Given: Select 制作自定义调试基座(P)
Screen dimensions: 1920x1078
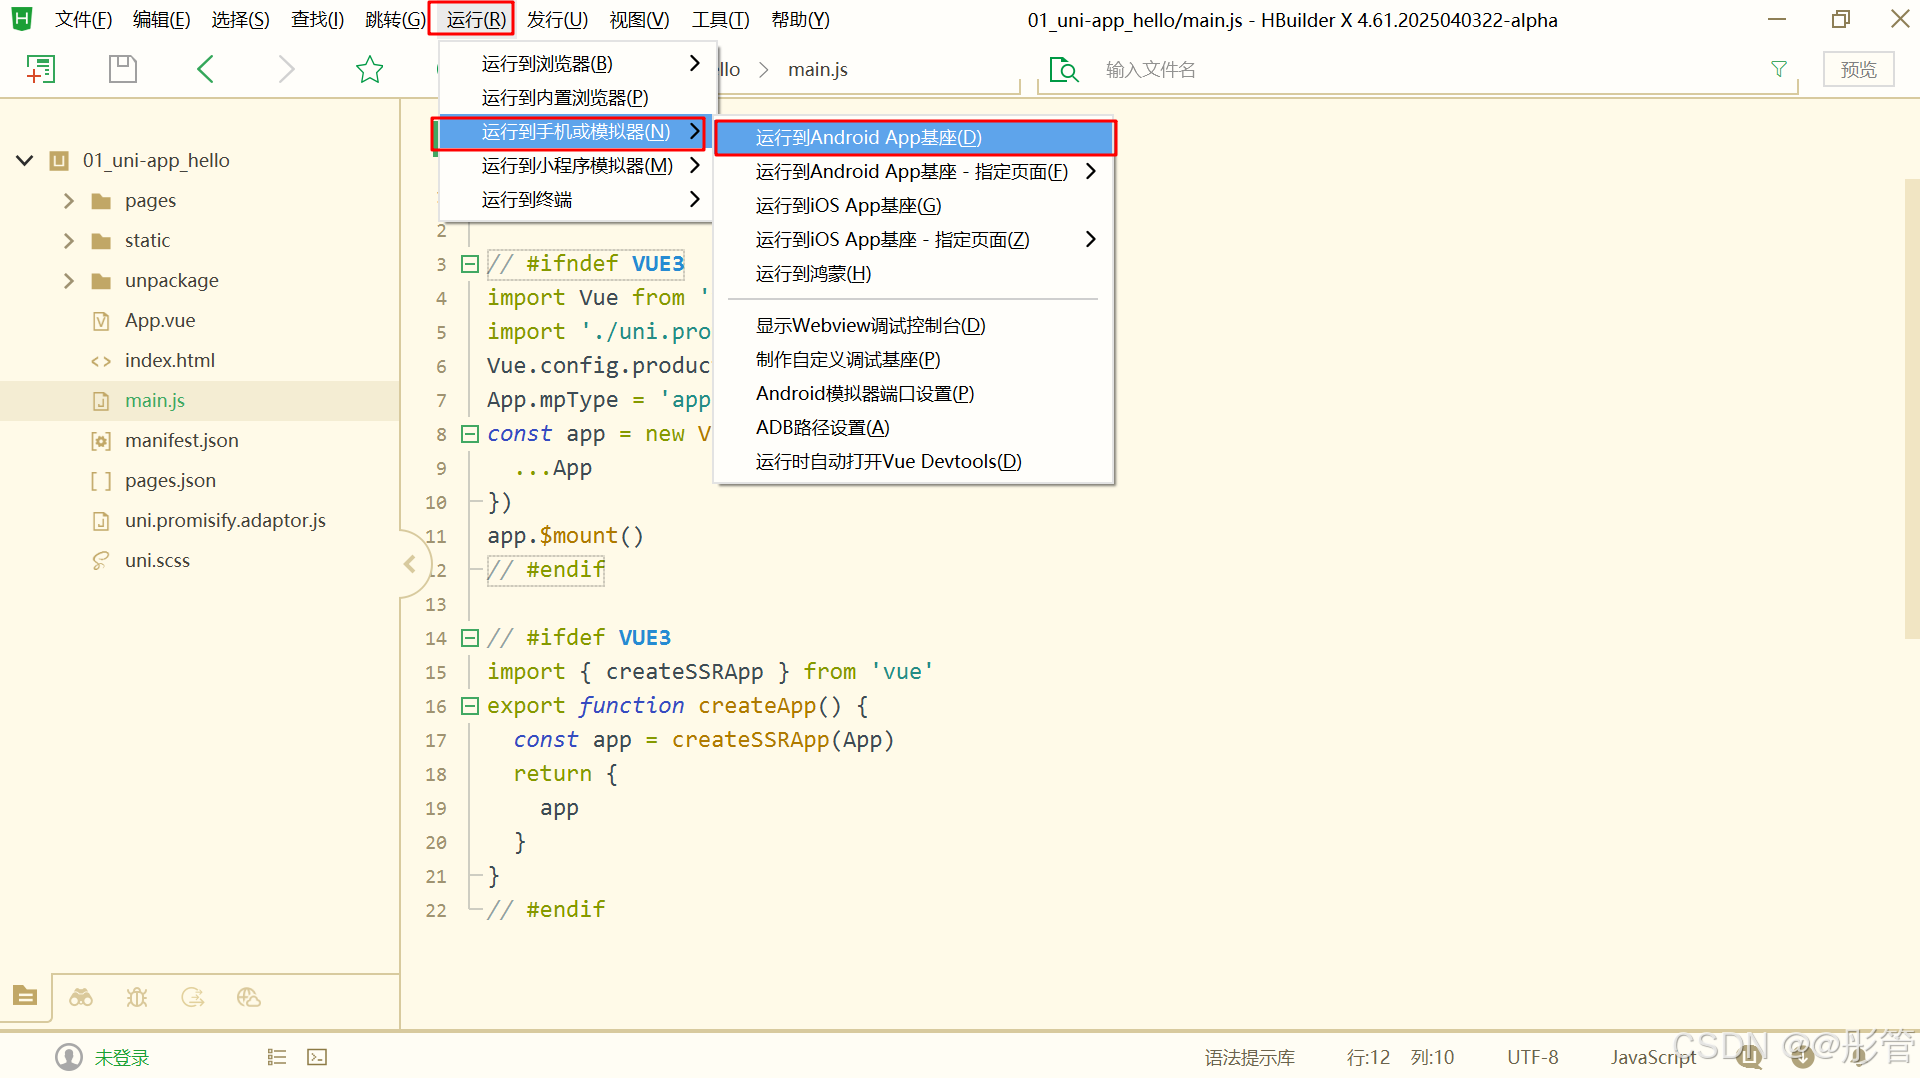Looking at the screenshot, I should [x=914, y=360].
